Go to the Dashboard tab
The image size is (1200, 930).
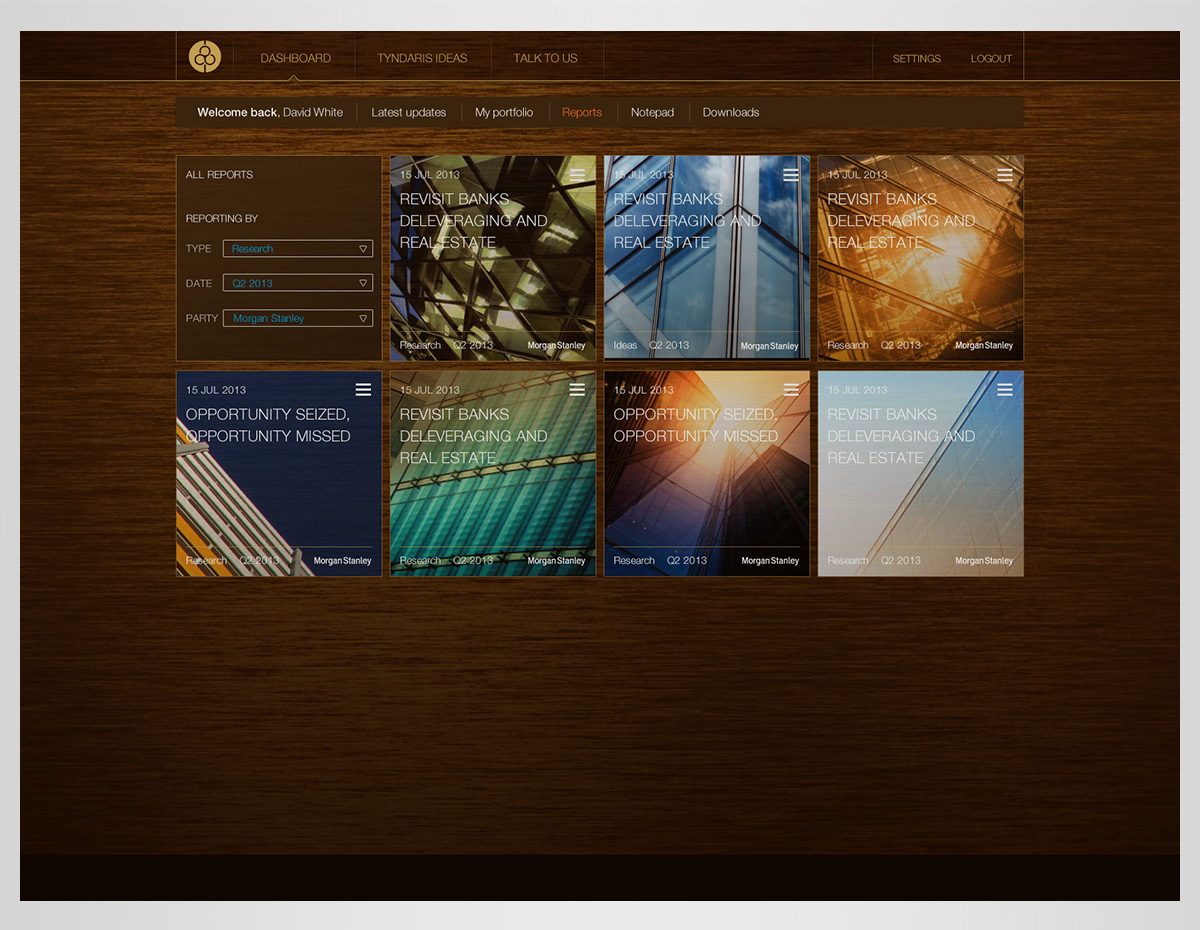295,58
